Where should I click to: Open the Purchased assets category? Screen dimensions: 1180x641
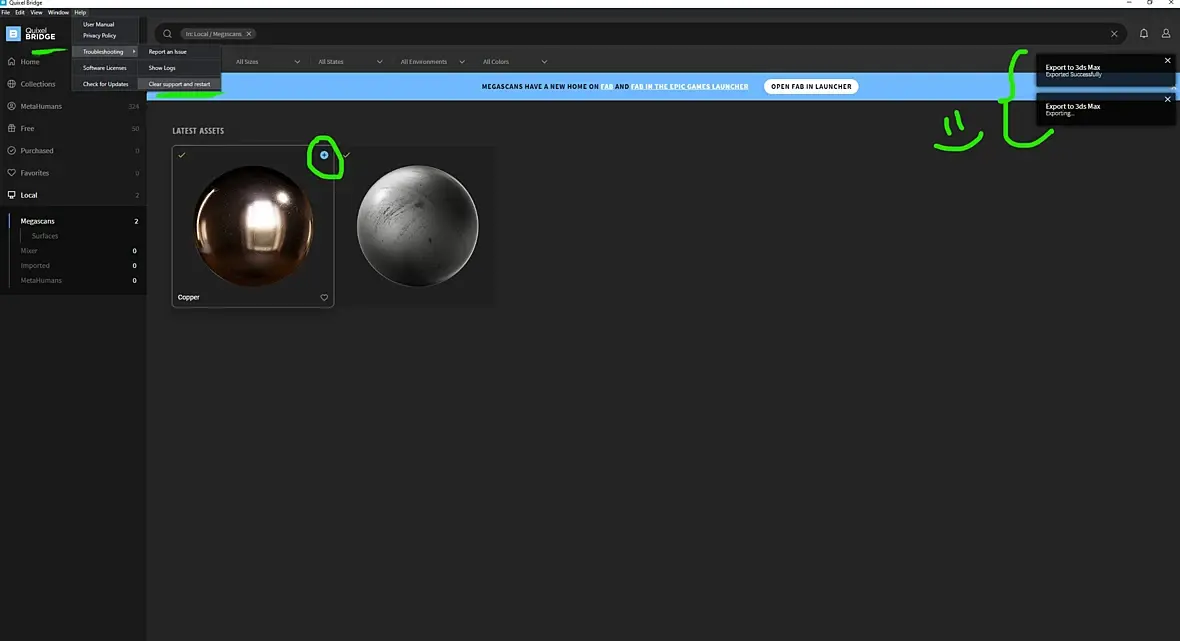pyautogui.click(x=73, y=150)
